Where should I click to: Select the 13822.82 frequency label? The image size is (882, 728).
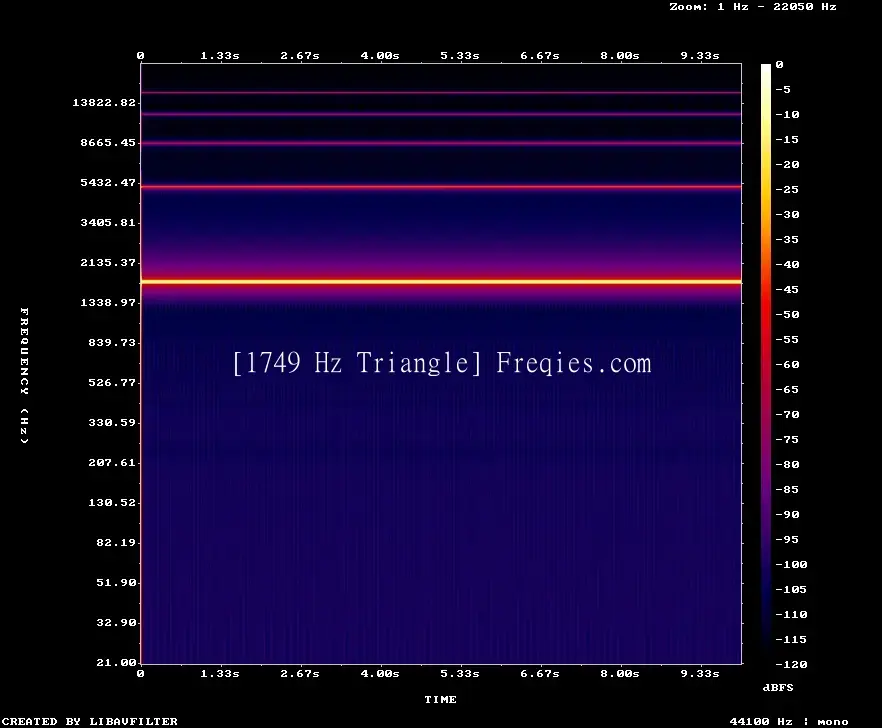tap(104, 102)
